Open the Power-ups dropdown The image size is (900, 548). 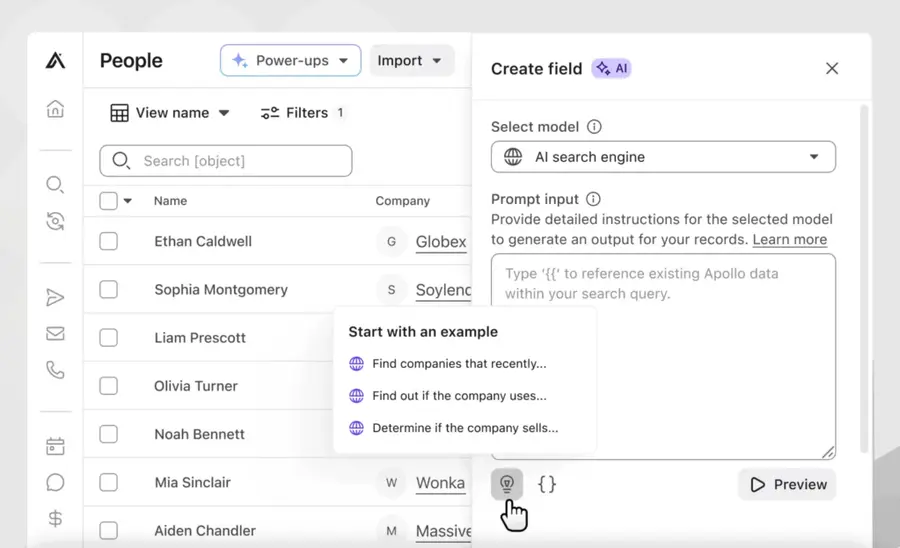[290, 60]
